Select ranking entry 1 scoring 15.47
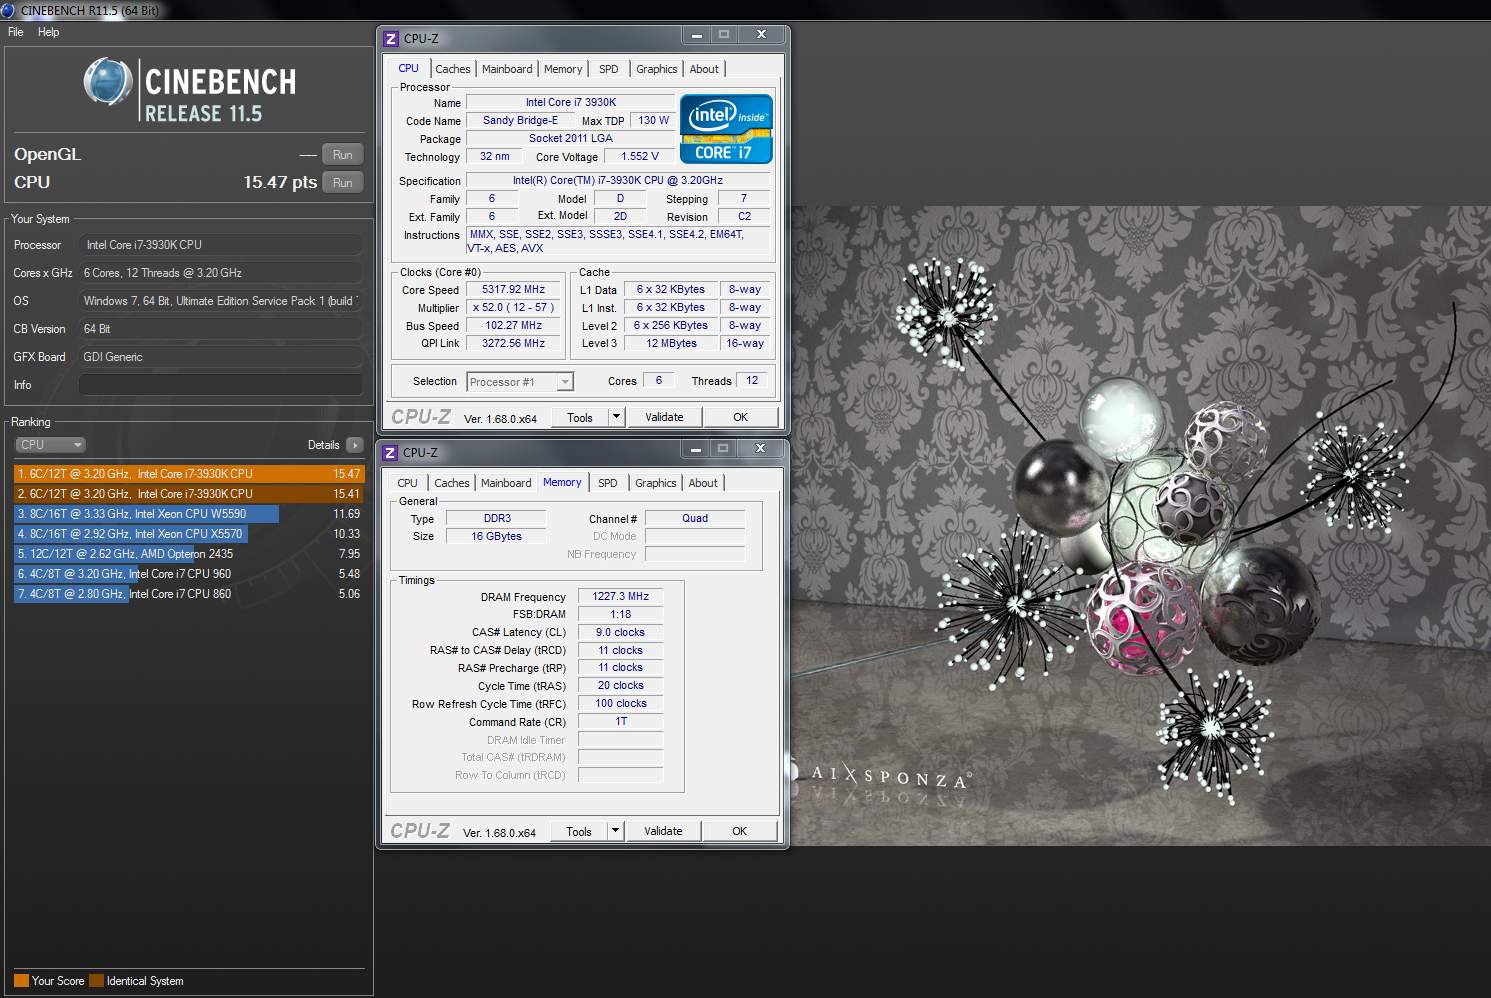The width and height of the screenshot is (1491, 998). point(189,474)
